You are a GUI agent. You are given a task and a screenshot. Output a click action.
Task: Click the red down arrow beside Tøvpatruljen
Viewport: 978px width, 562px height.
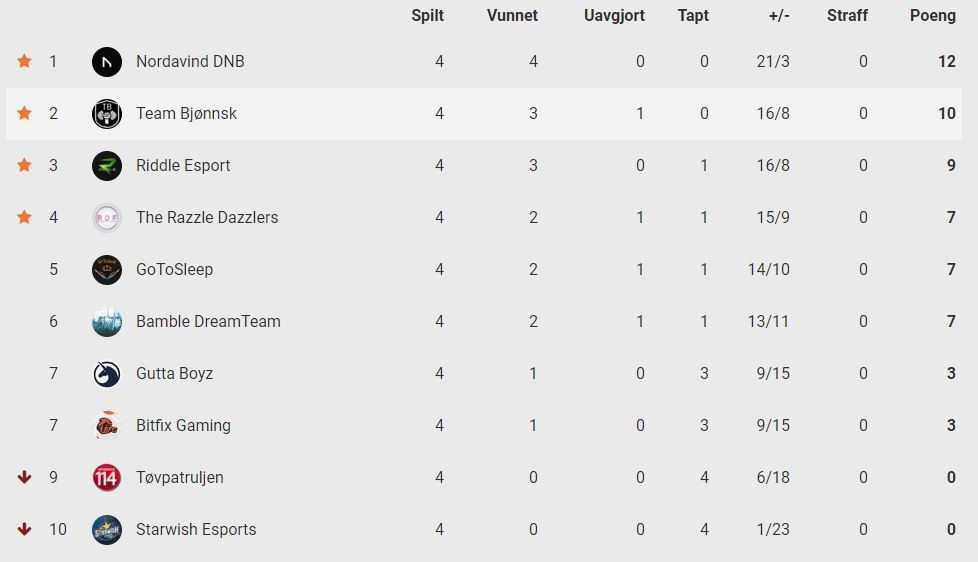click(24, 477)
